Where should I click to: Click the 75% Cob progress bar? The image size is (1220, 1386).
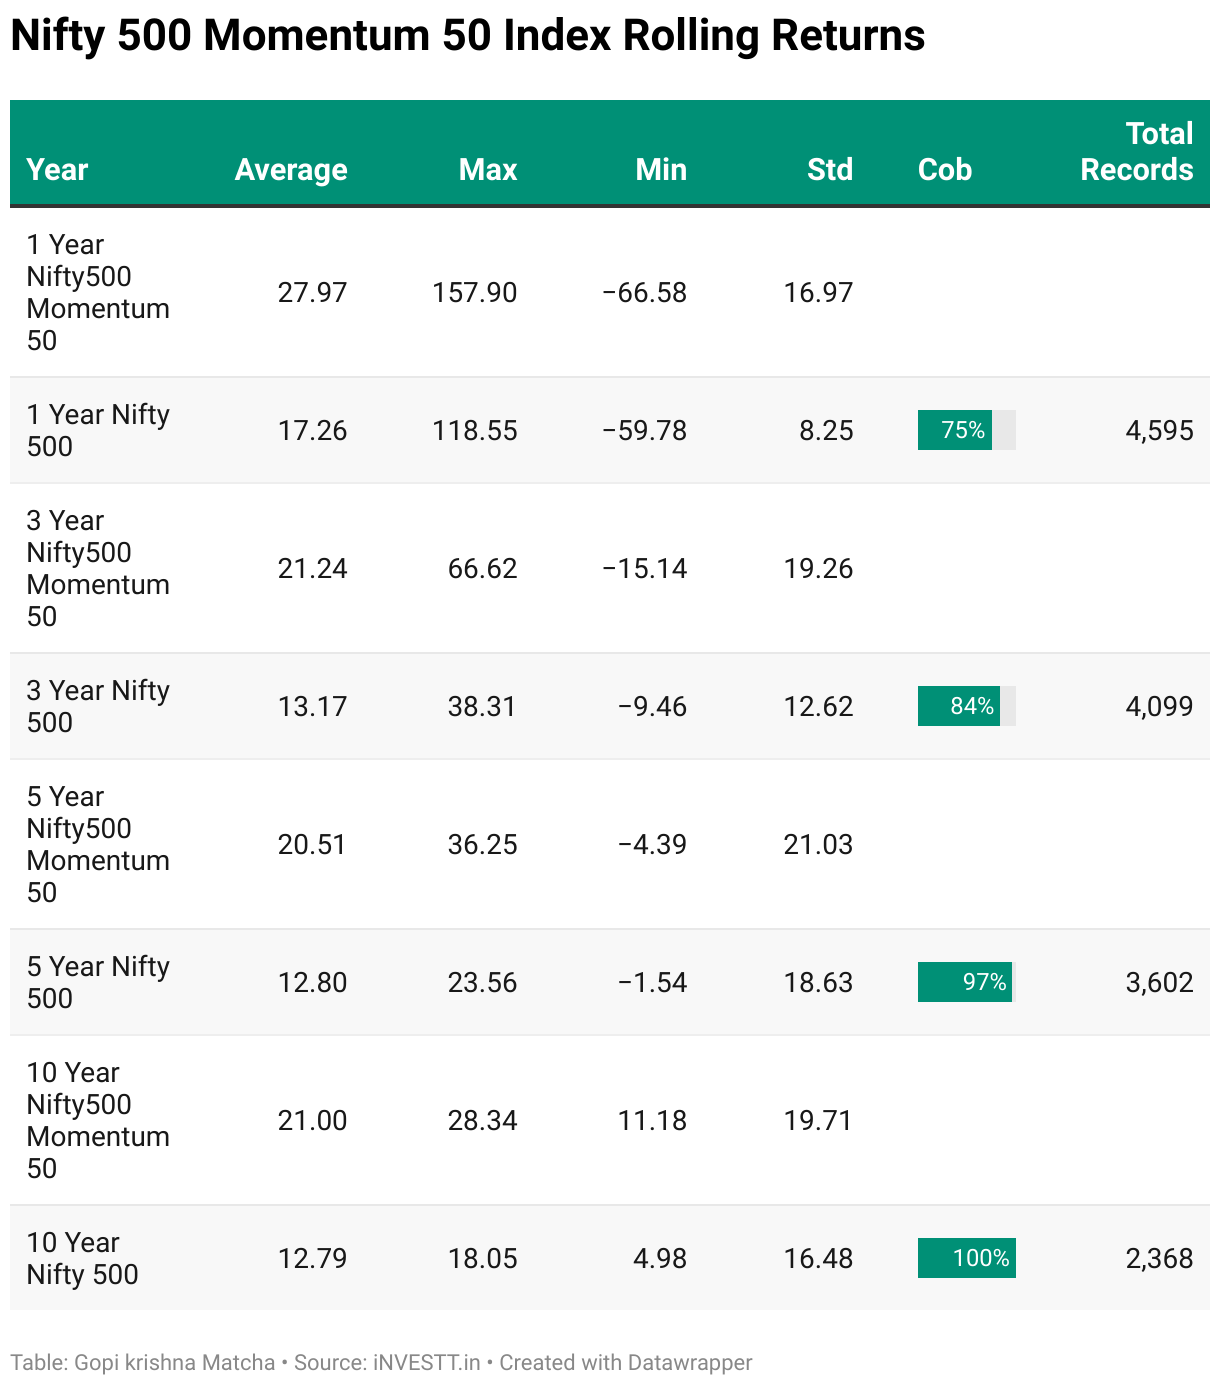[966, 430]
